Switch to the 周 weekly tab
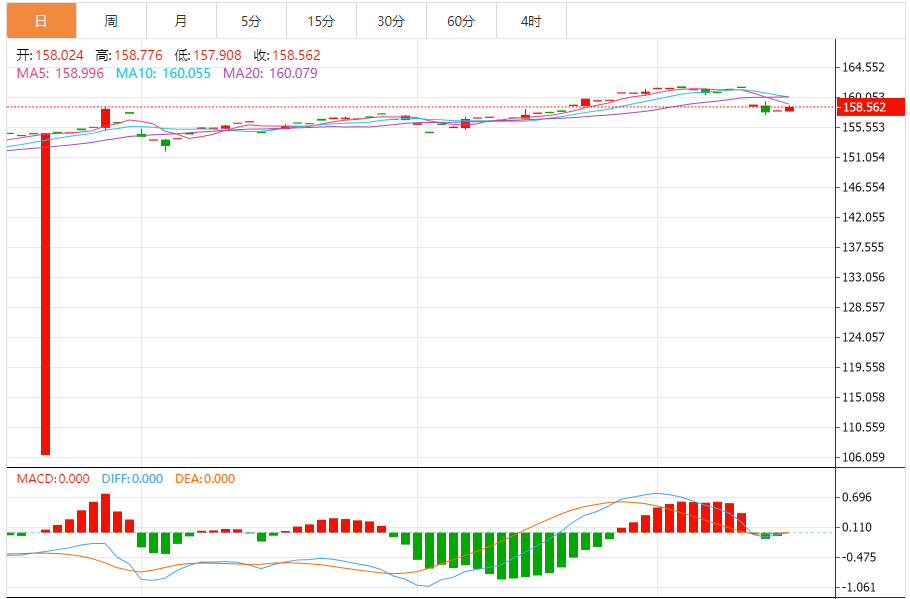Viewport: 910px width, 599px height. click(111, 21)
